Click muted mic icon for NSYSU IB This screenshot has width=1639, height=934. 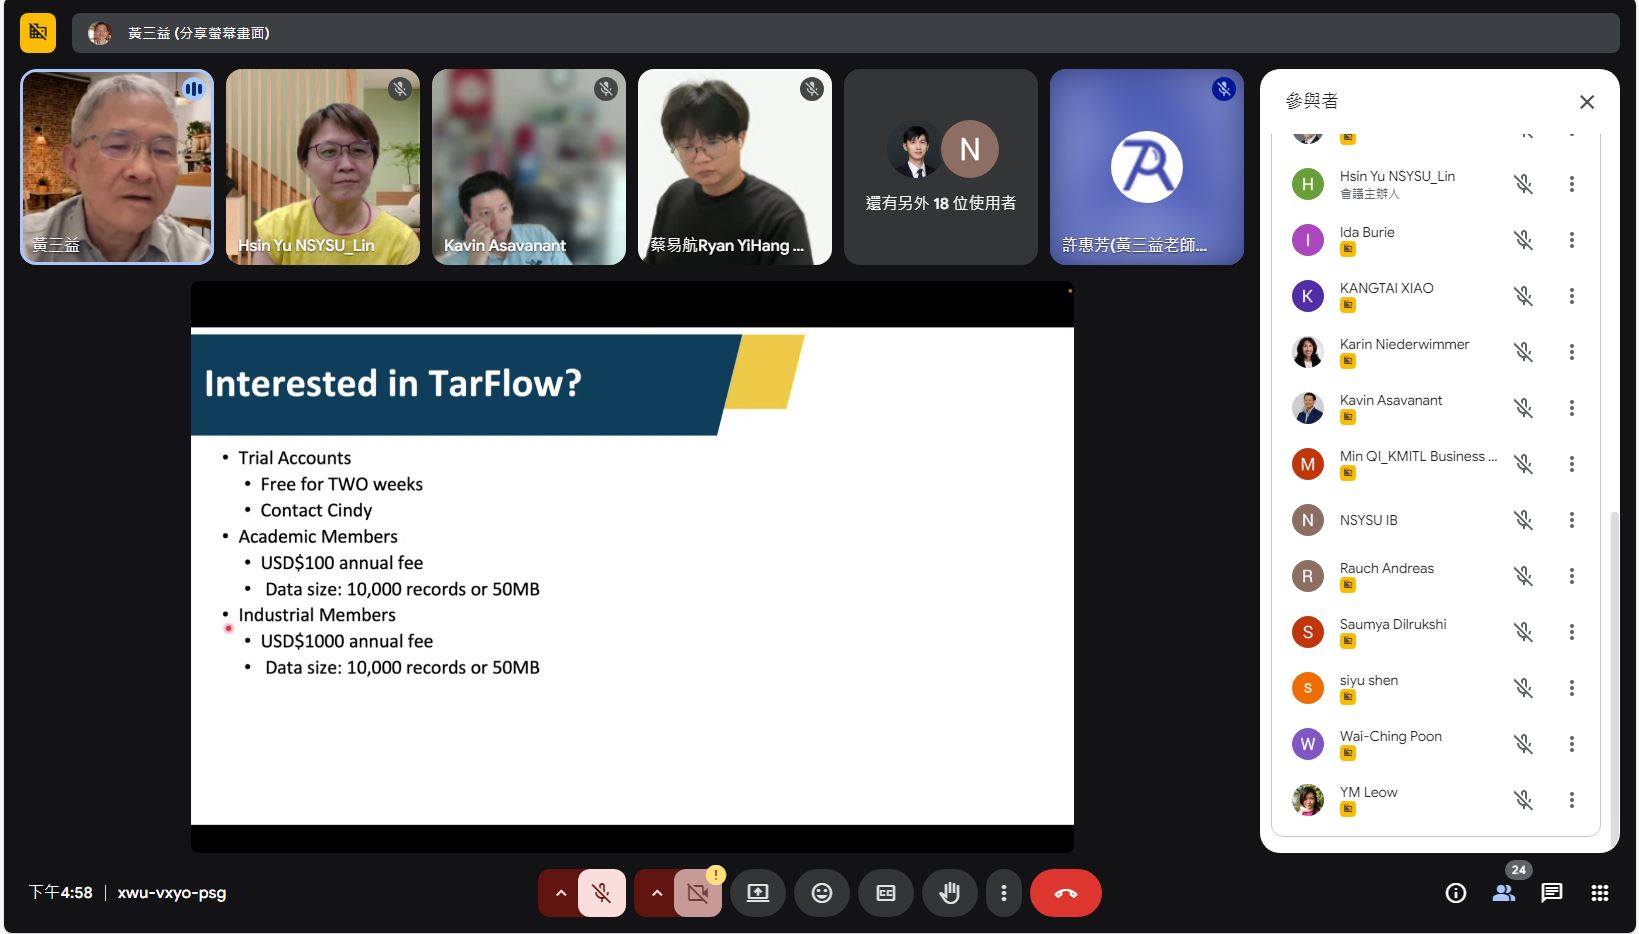click(1524, 520)
